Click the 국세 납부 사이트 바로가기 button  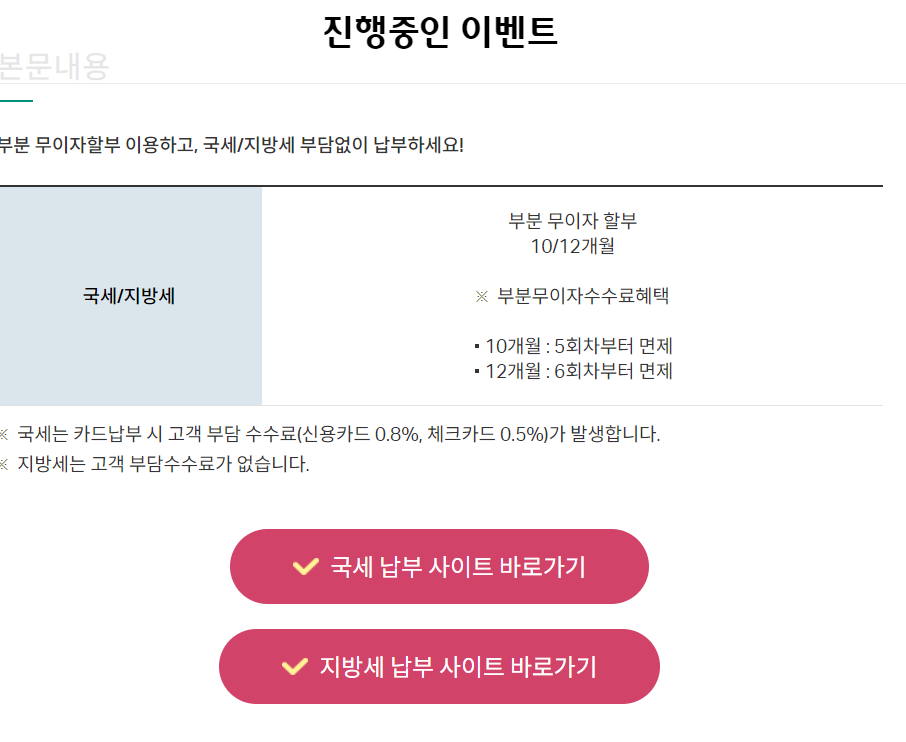click(440, 566)
